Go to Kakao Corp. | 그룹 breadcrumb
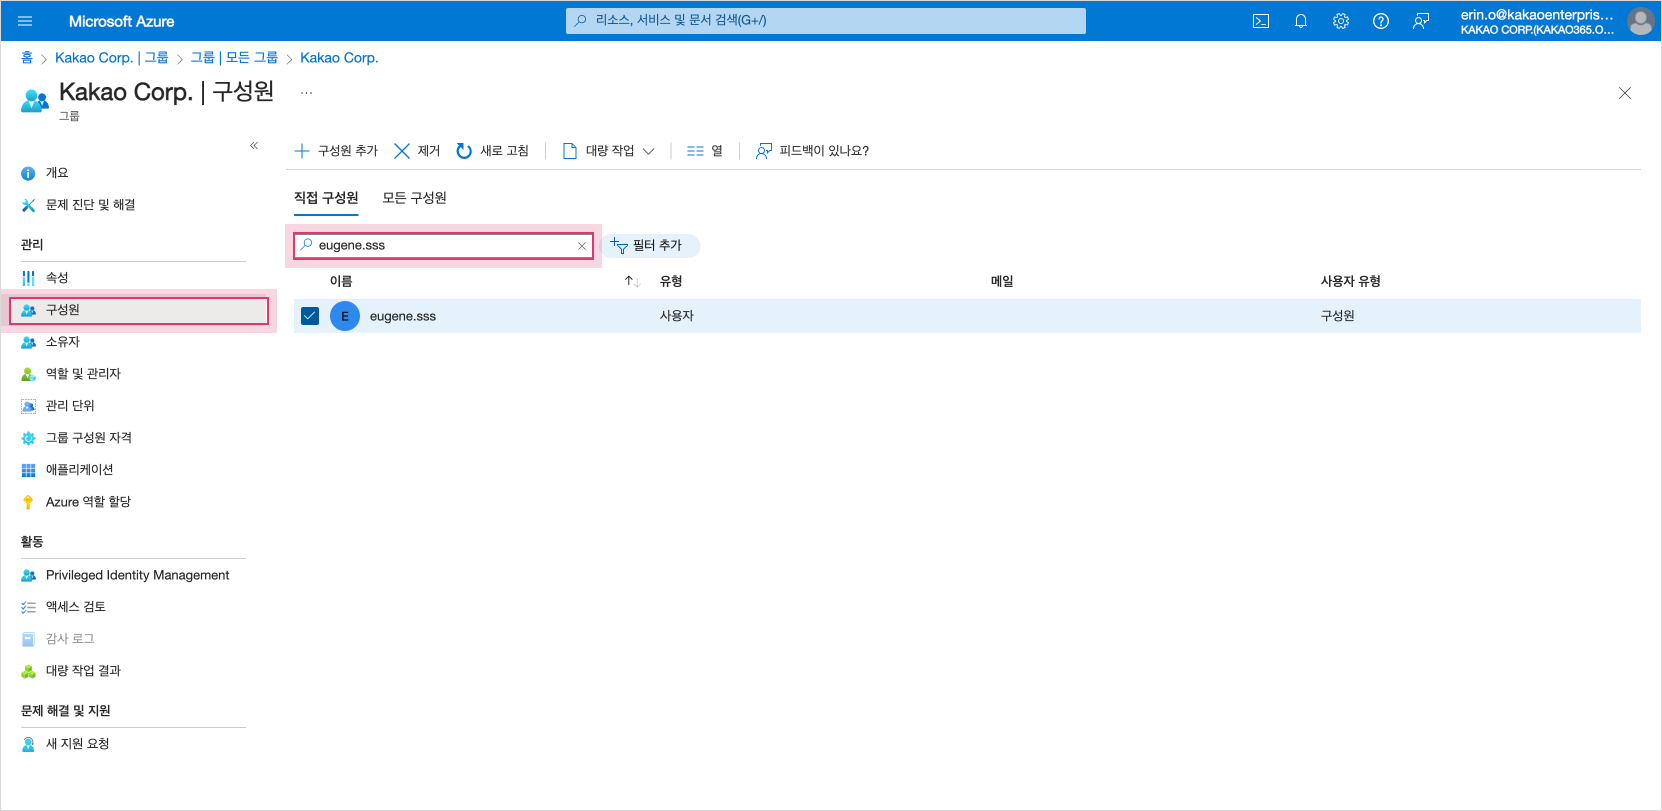Image resolution: width=1662 pixels, height=811 pixels. click(x=112, y=58)
